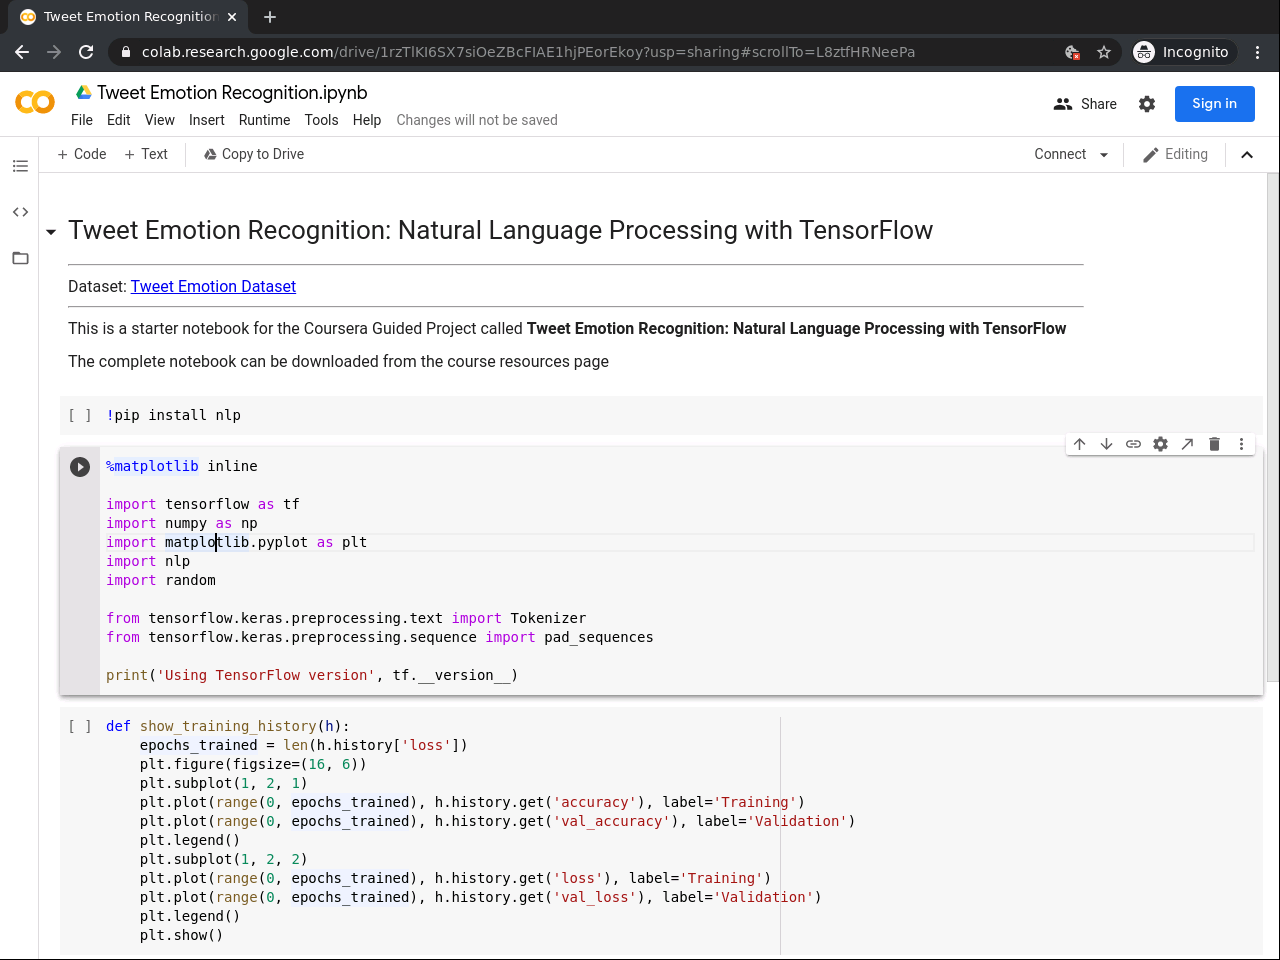Open the code snippets sidebar icon
The height and width of the screenshot is (960, 1280).
20,212
